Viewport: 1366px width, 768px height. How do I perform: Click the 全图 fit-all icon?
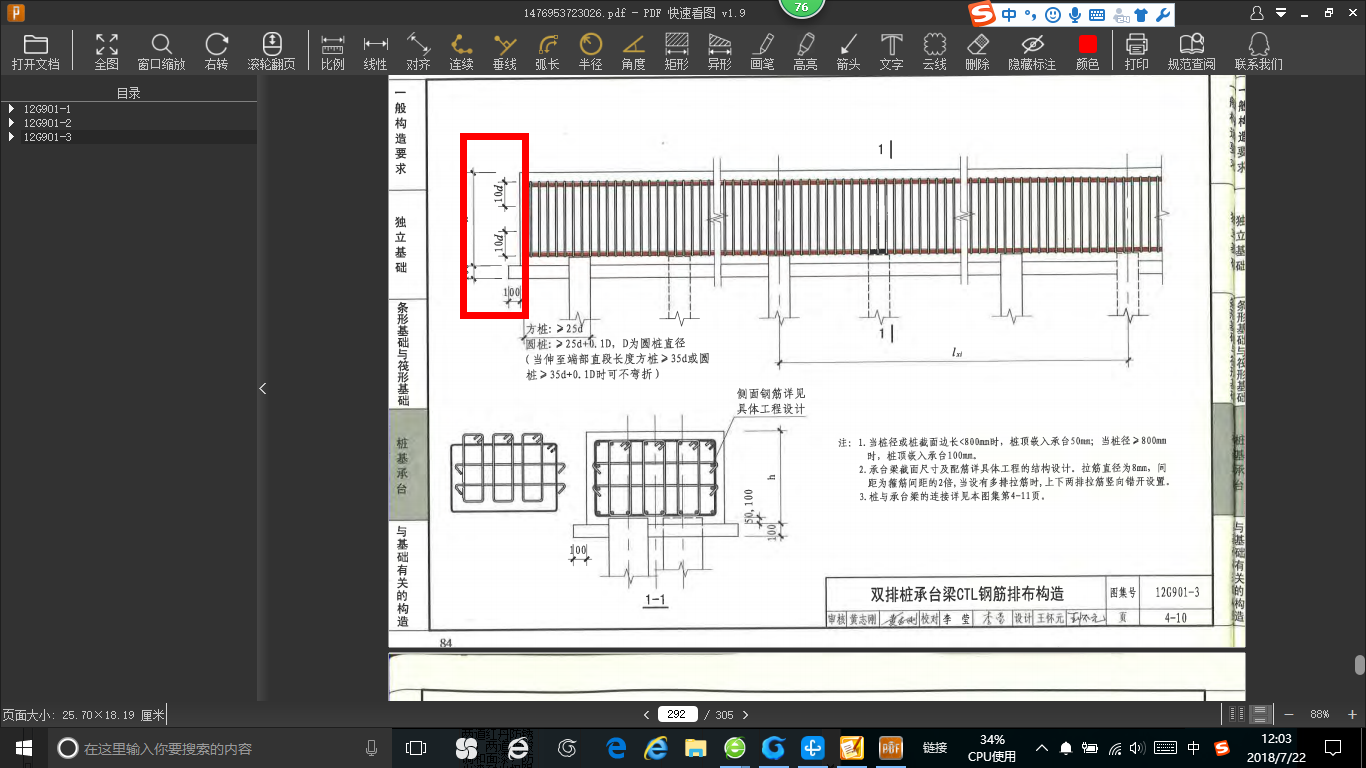pyautogui.click(x=106, y=52)
